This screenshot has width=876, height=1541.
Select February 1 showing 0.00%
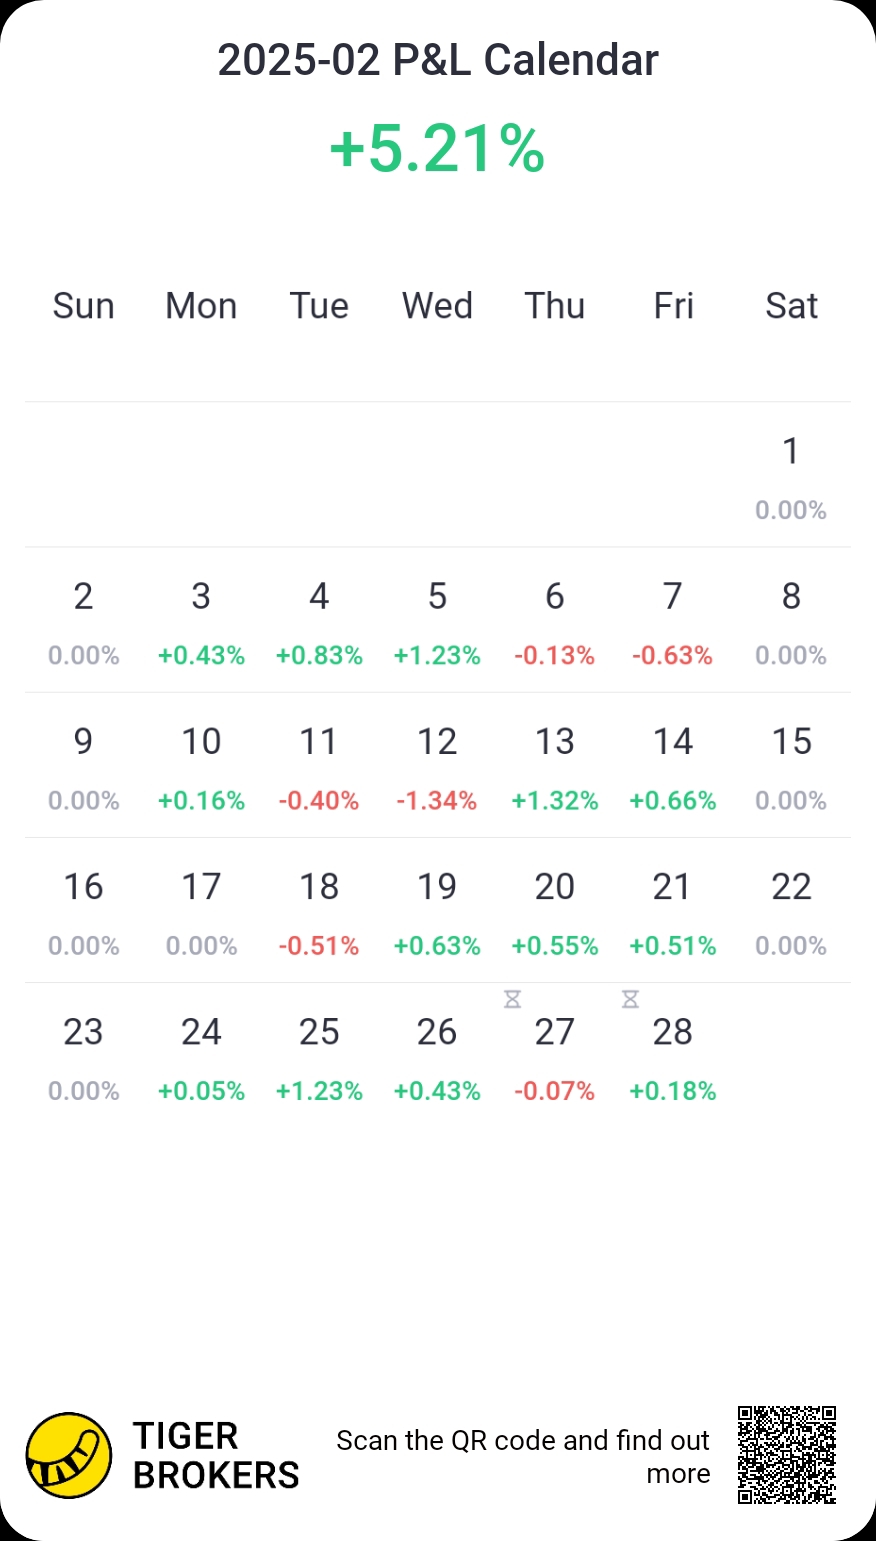[791, 476]
